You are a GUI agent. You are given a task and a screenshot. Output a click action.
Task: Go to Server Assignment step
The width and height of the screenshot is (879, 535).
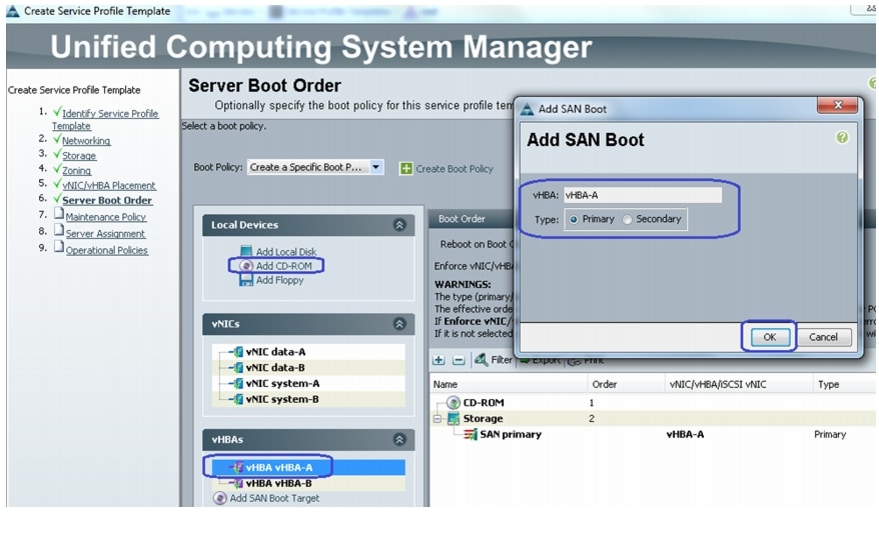coord(105,234)
